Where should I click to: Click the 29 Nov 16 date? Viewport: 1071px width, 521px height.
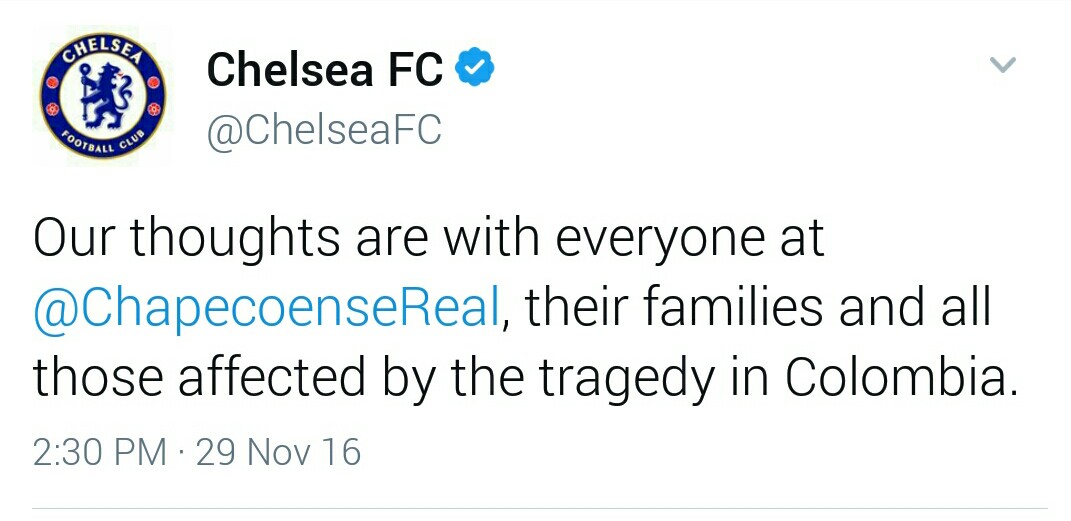278,452
